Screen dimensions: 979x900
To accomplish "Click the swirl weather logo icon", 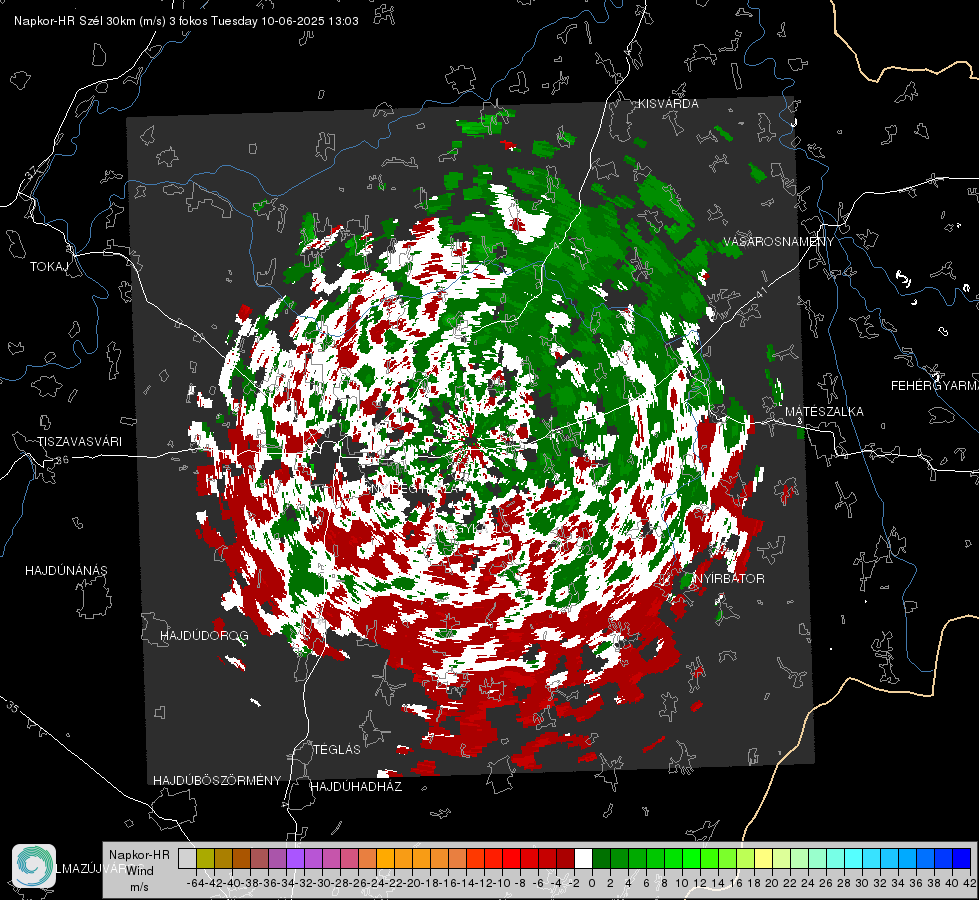I will click(x=34, y=866).
